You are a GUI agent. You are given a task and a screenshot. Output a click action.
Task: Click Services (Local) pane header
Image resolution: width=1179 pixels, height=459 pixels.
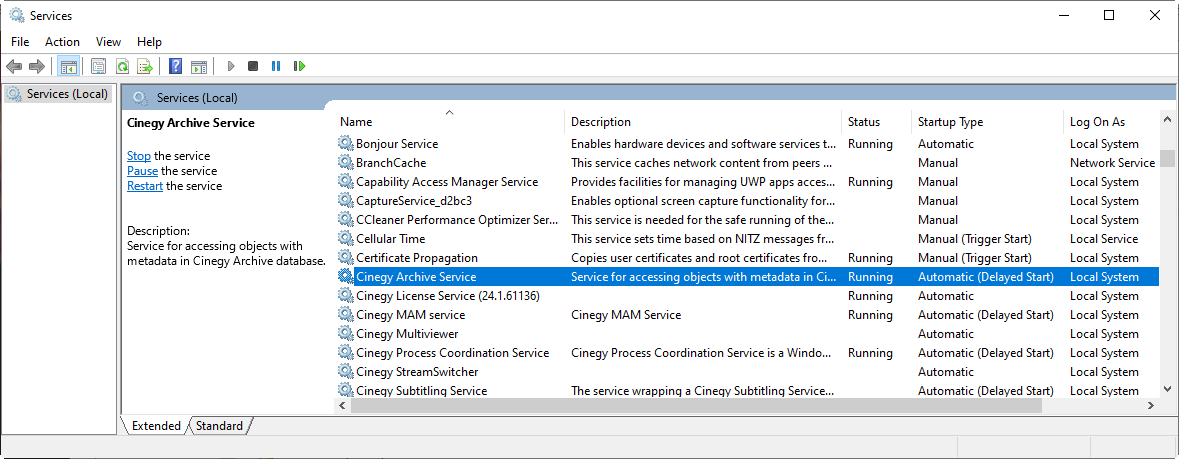(197, 98)
